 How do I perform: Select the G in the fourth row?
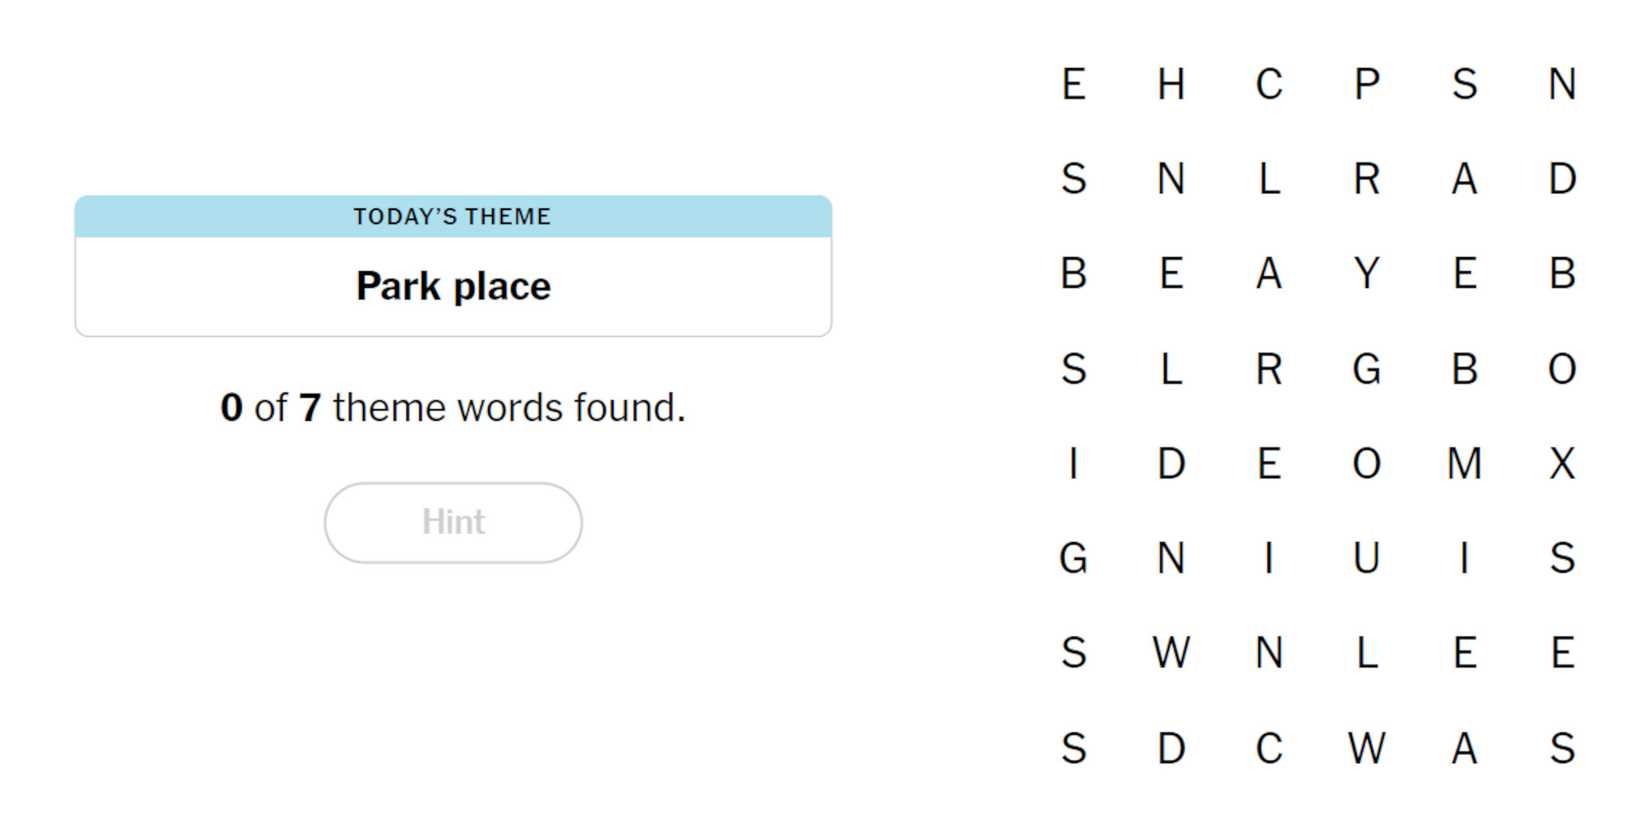1367,369
